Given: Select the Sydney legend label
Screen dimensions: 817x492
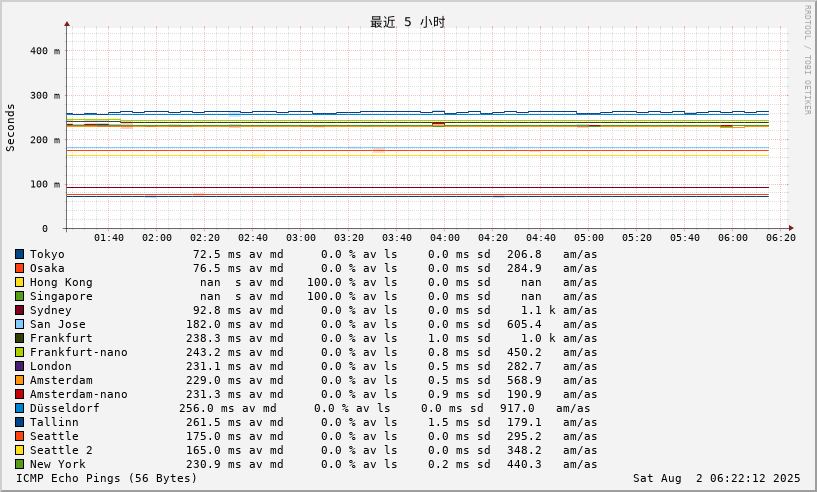Looking at the screenshot, I should coord(51,311).
